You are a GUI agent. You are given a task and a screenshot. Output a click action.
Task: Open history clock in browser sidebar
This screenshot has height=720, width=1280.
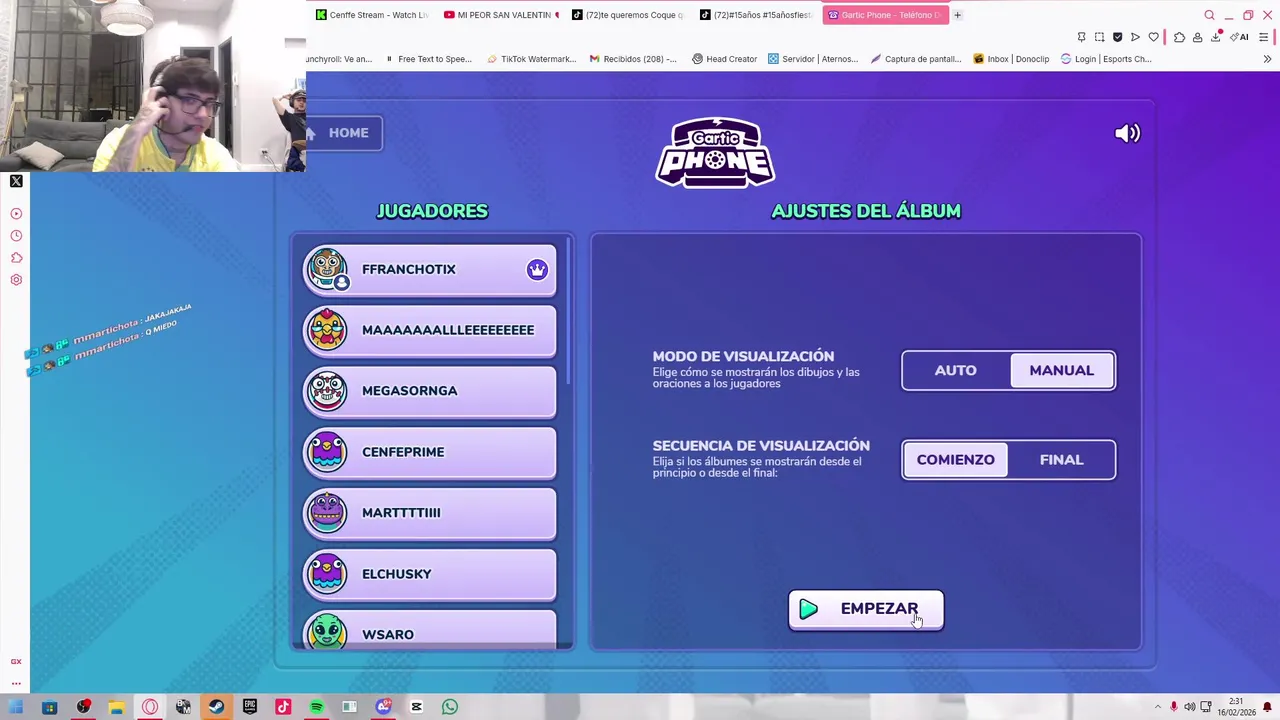click(x=16, y=236)
